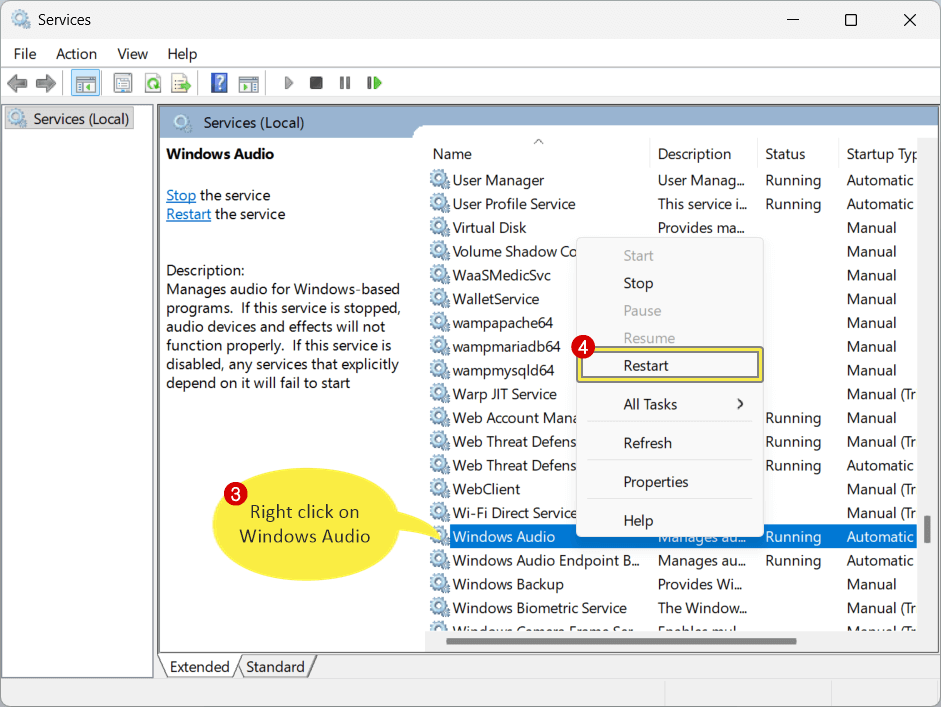941x707 pixels.
Task: Open the blue Help toolbar icon
Action: tap(219, 83)
